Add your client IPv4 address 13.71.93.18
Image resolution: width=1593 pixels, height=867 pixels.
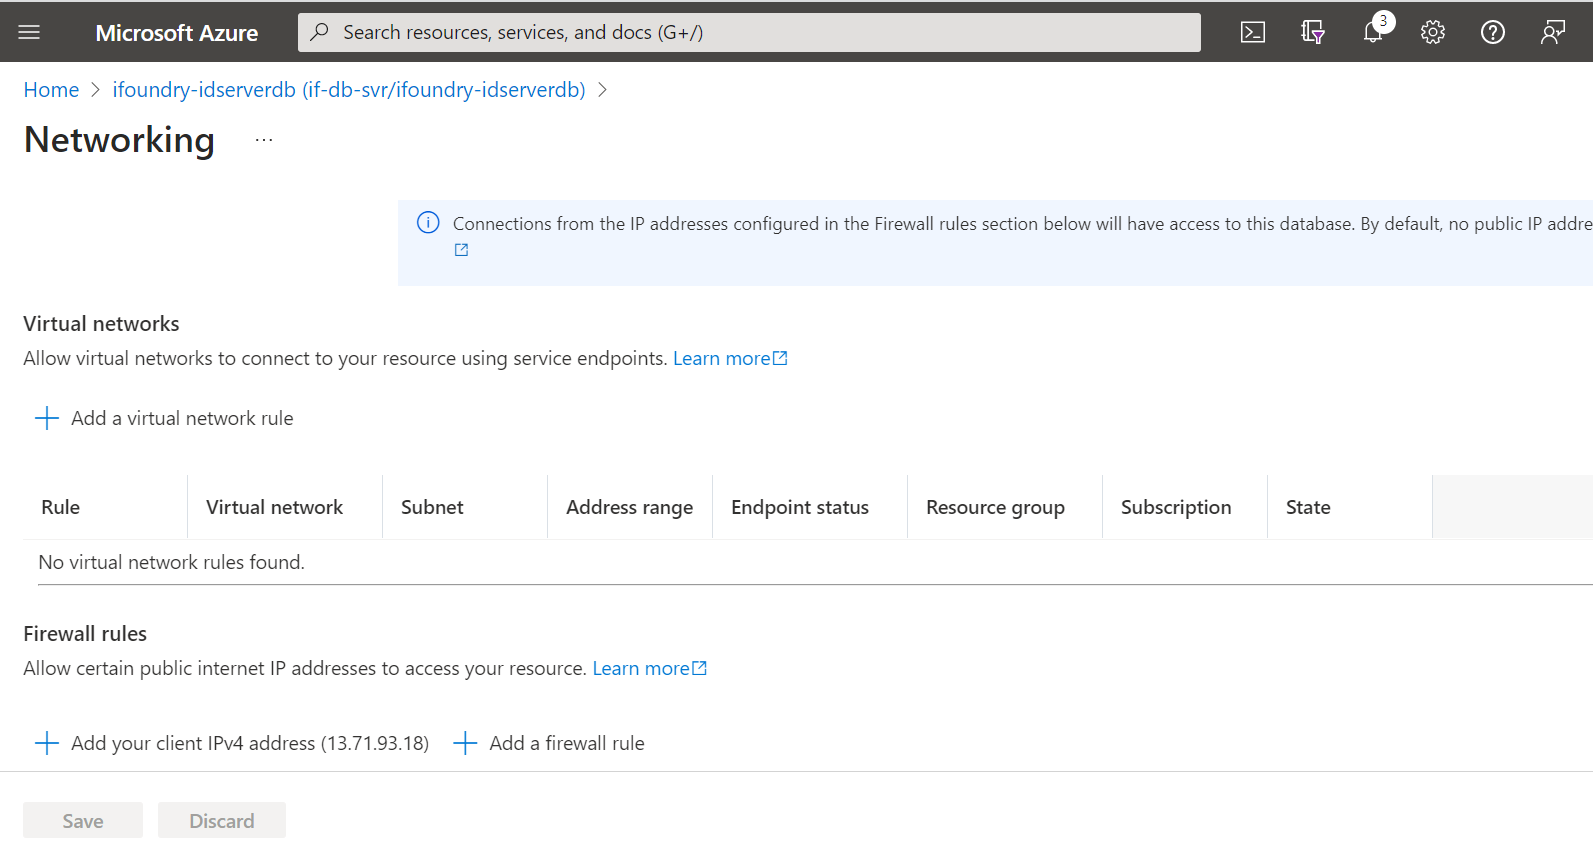pyautogui.click(x=232, y=743)
